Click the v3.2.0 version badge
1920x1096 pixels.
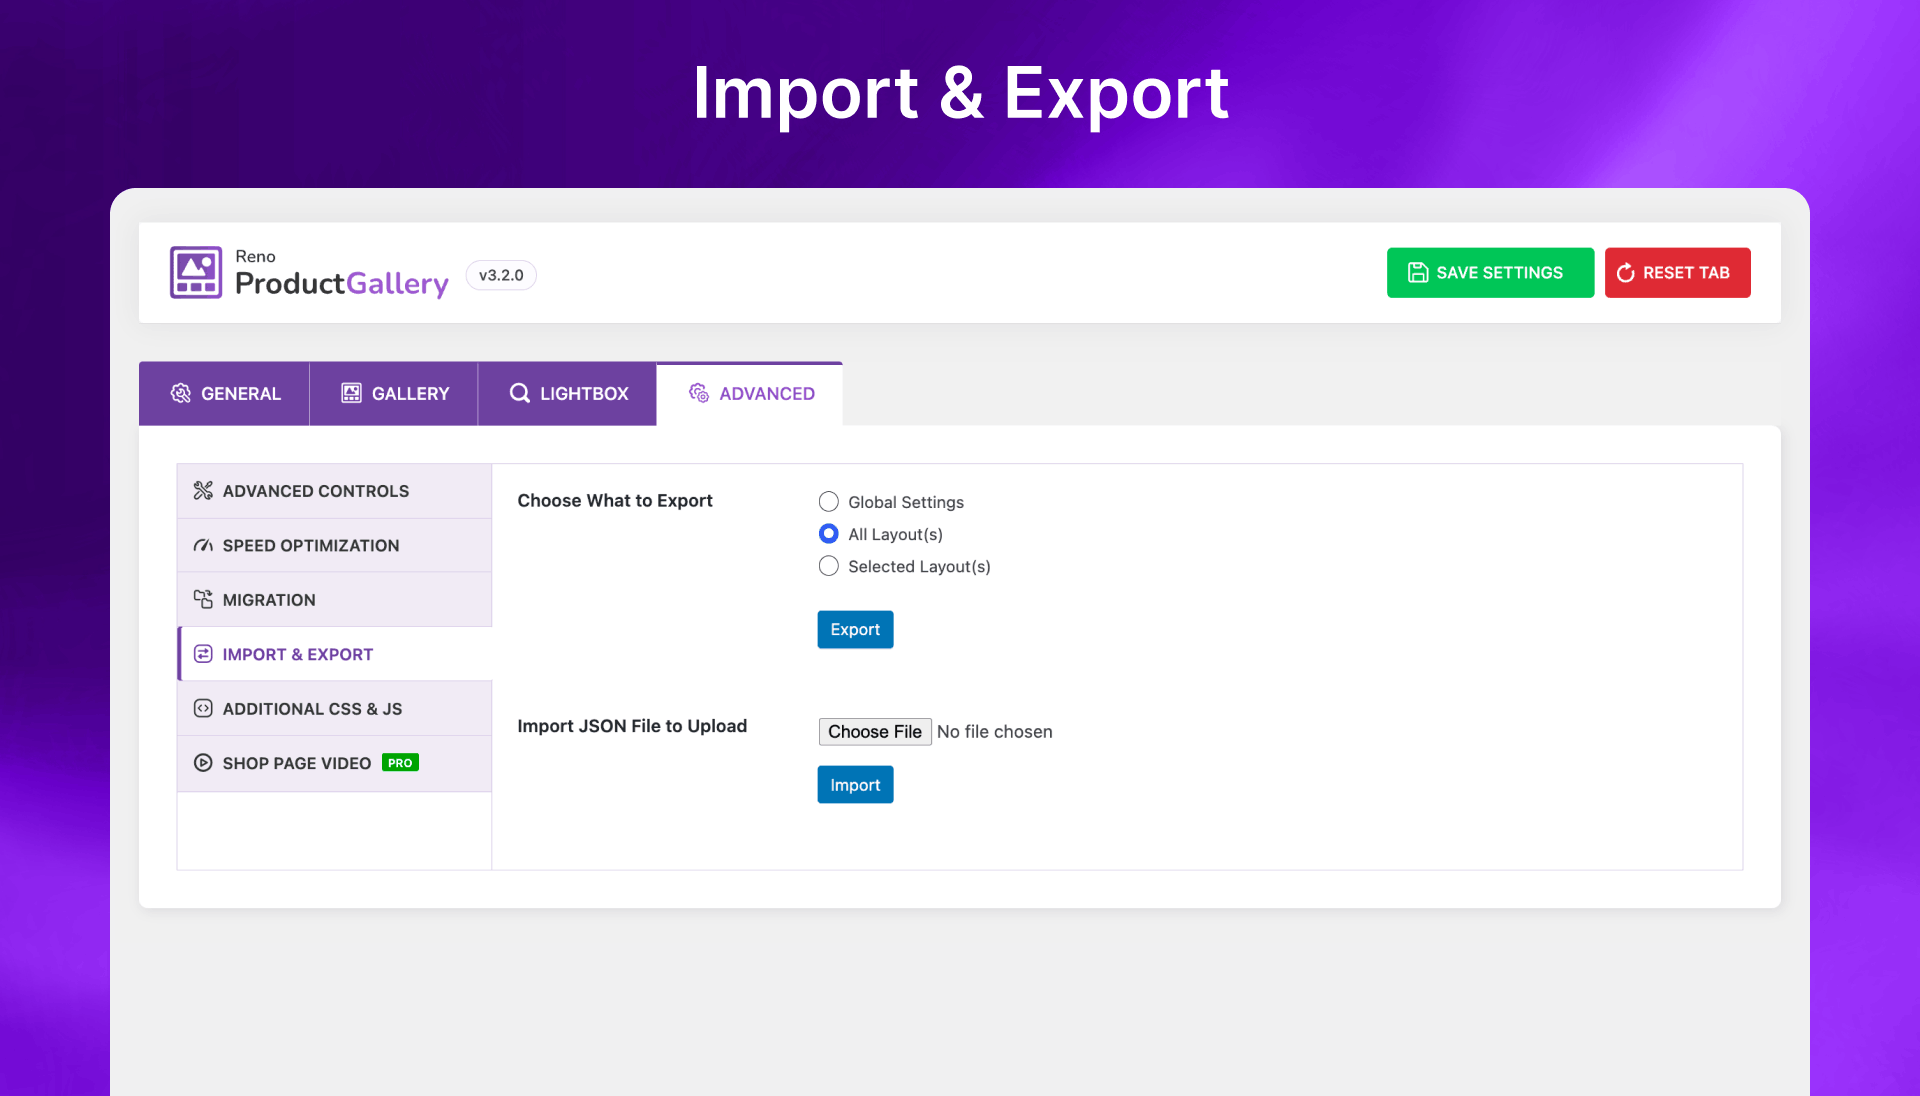[x=501, y=275]
